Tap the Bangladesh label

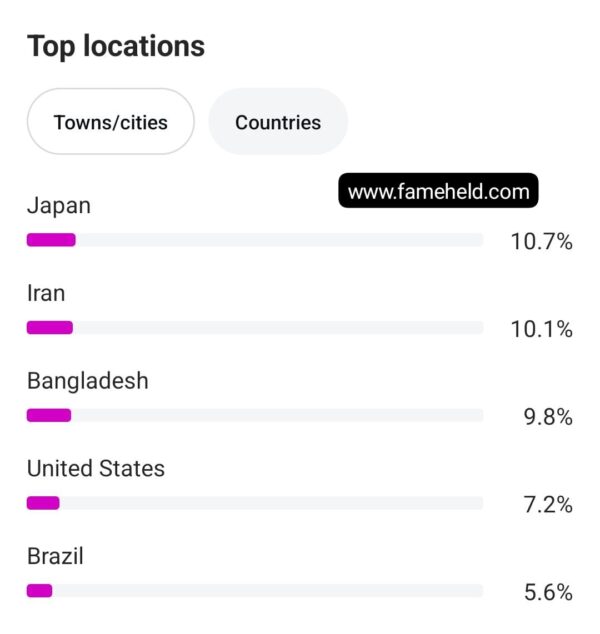[88, 381]
